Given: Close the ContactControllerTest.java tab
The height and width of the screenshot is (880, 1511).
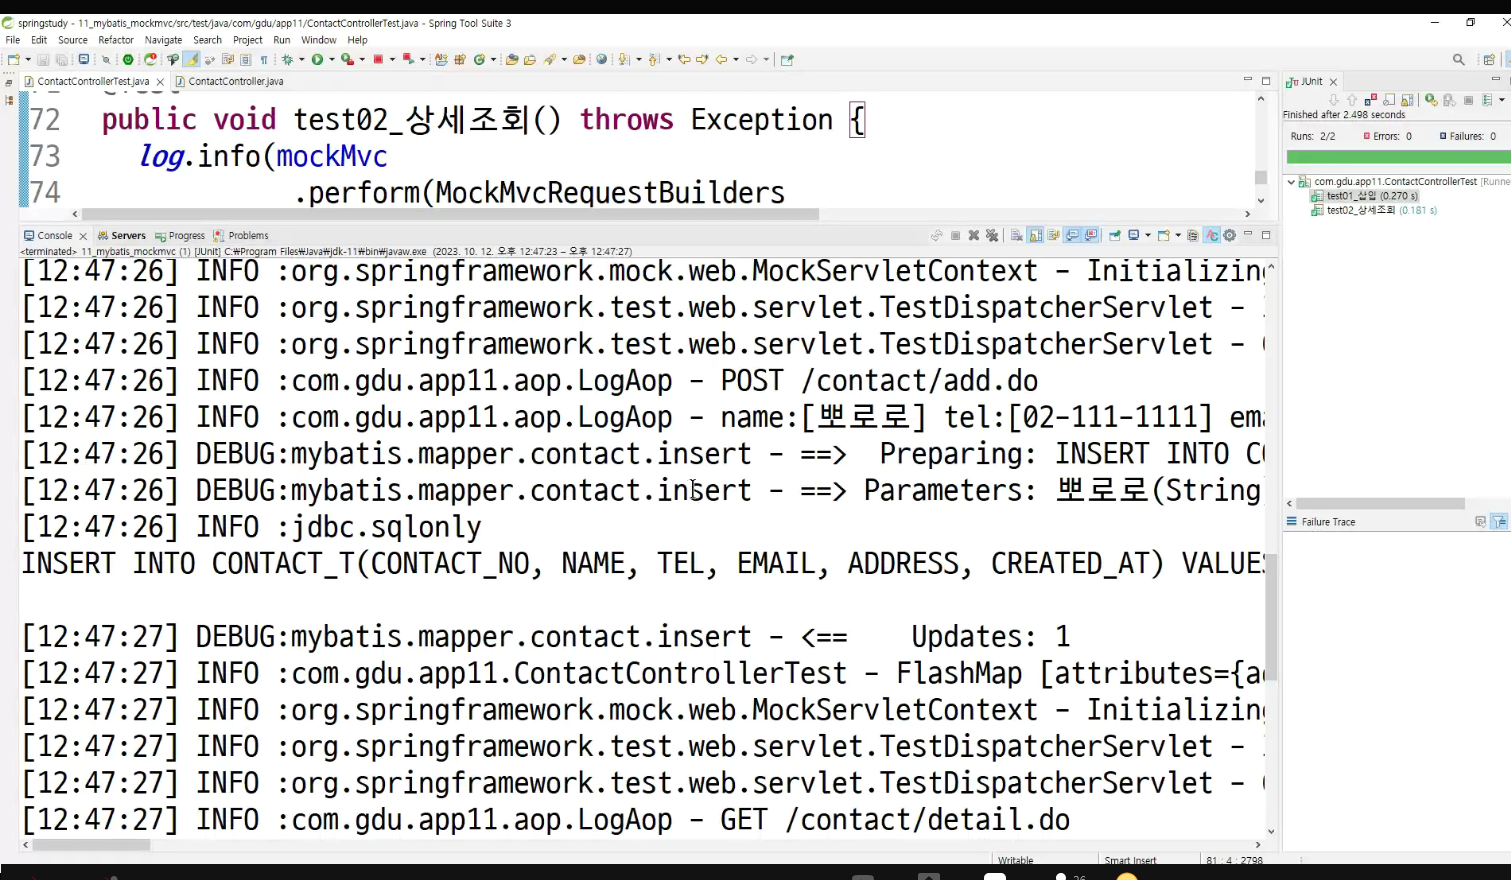Looking at the screenshot, I should [160, 82].
